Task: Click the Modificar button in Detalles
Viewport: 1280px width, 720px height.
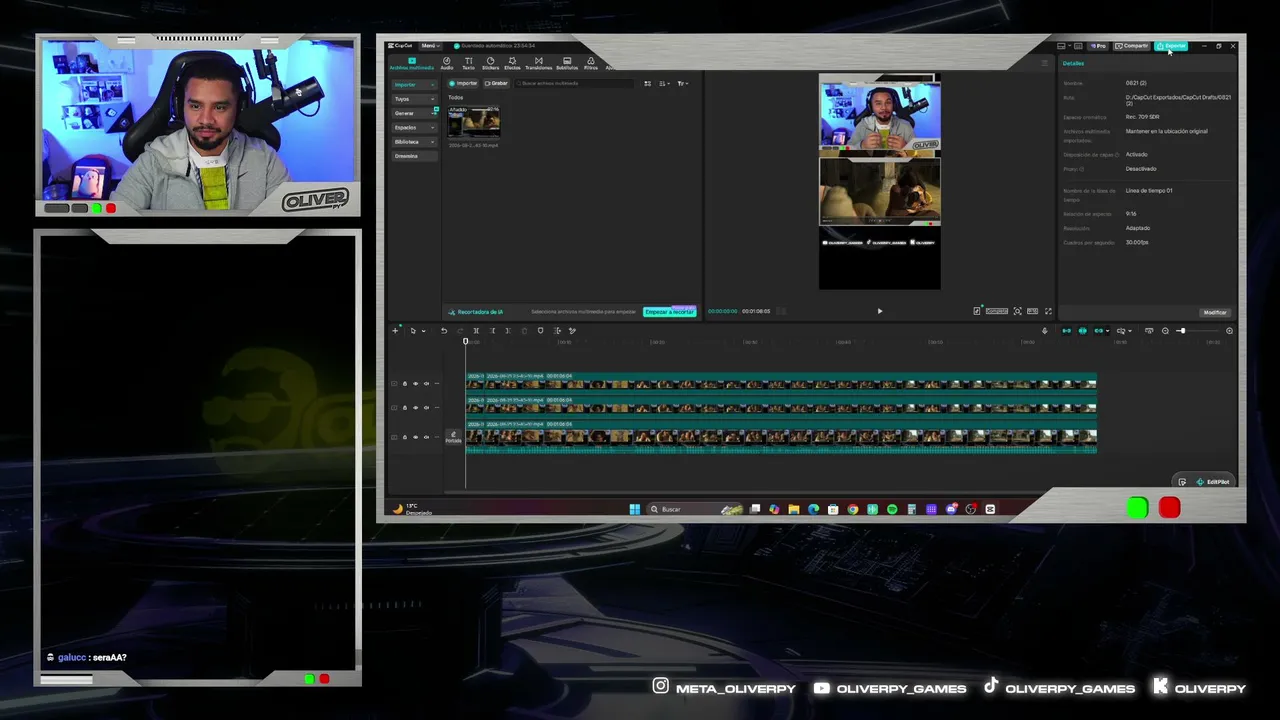Action: (x=1215, y=312)
